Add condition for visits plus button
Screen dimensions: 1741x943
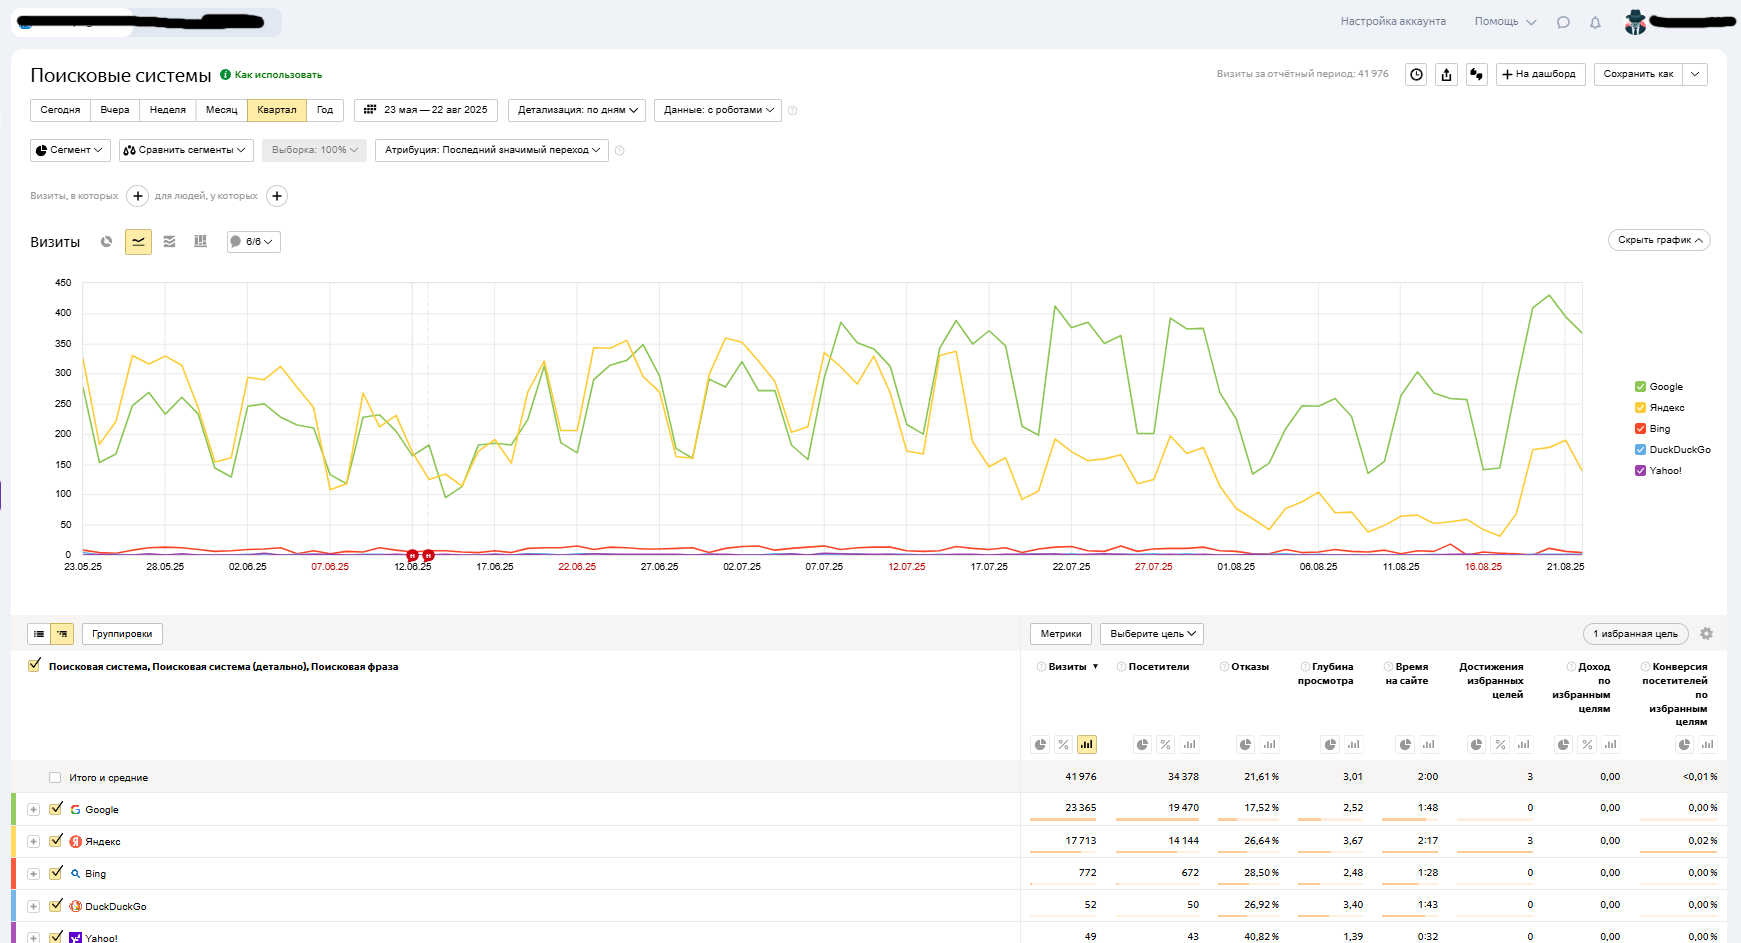click(138, 196)
